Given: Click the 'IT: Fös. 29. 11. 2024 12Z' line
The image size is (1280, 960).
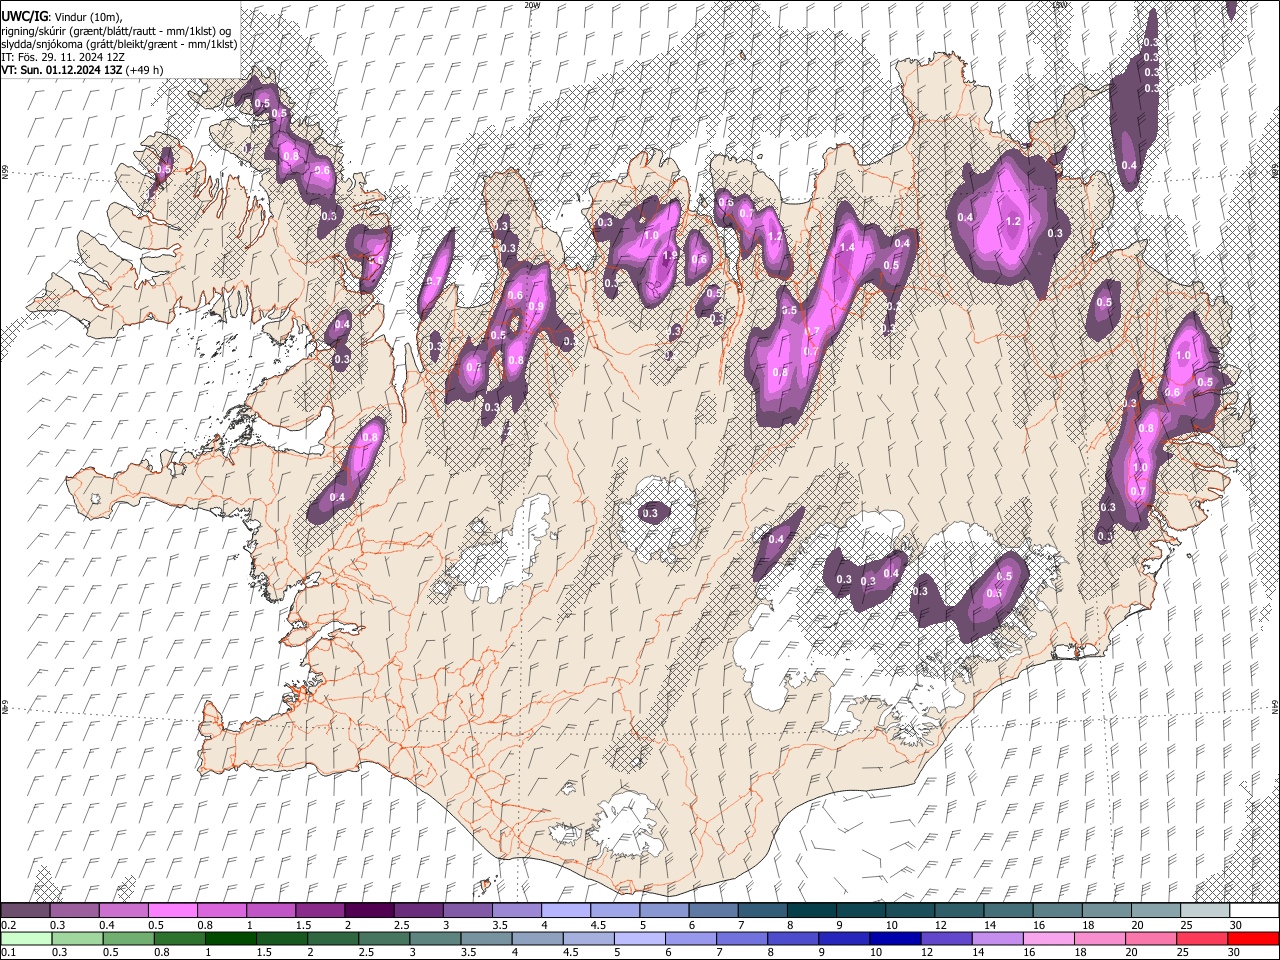Looking at the screenshot, I should point(63,57).
